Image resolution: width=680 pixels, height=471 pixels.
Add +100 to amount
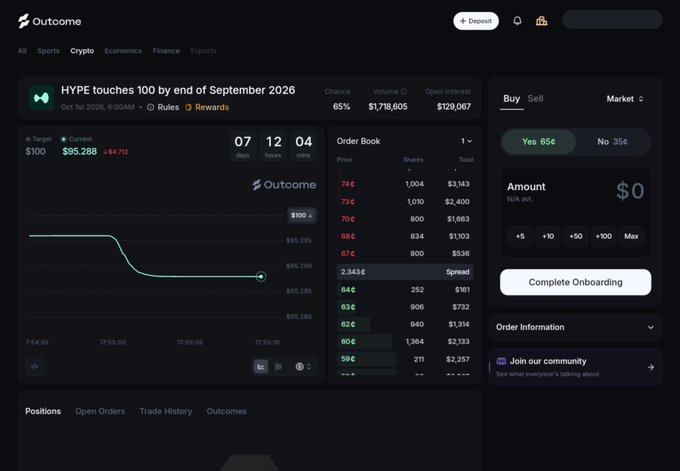click(603, 236)
